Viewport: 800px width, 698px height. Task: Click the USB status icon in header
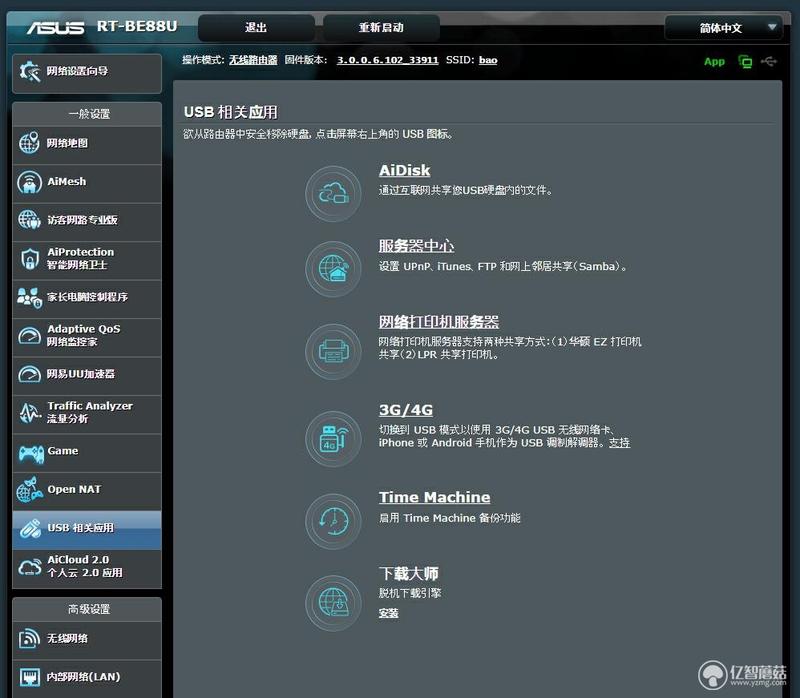pyautogui.click(x=768, y=61)
